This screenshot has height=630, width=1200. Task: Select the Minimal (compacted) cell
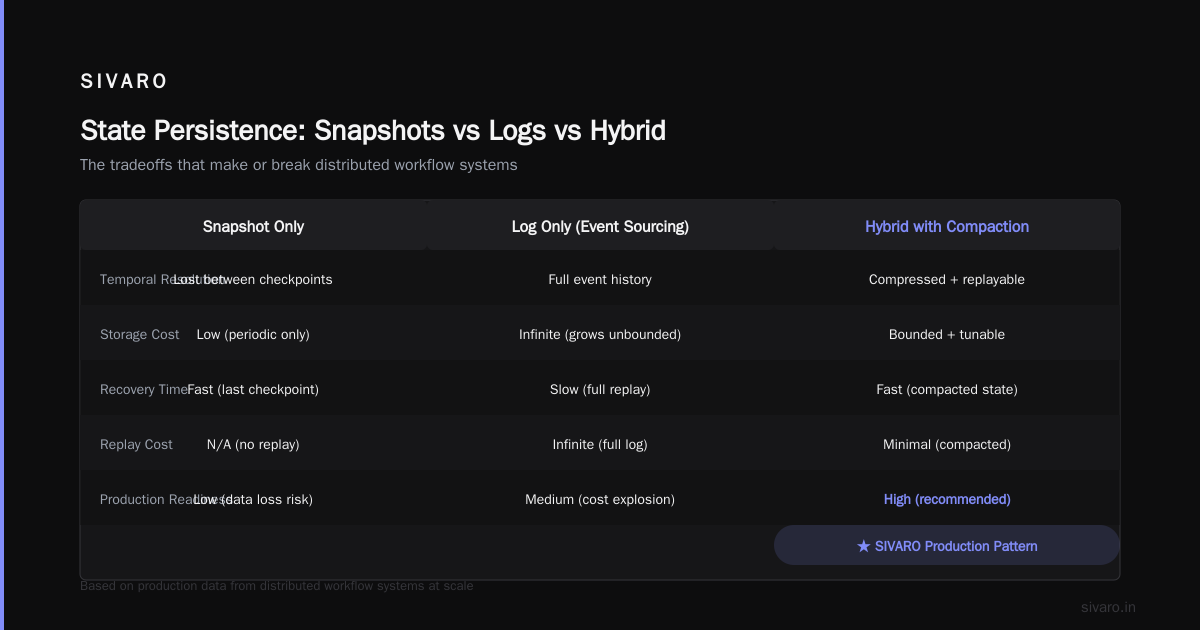click(x=947, y=445)
